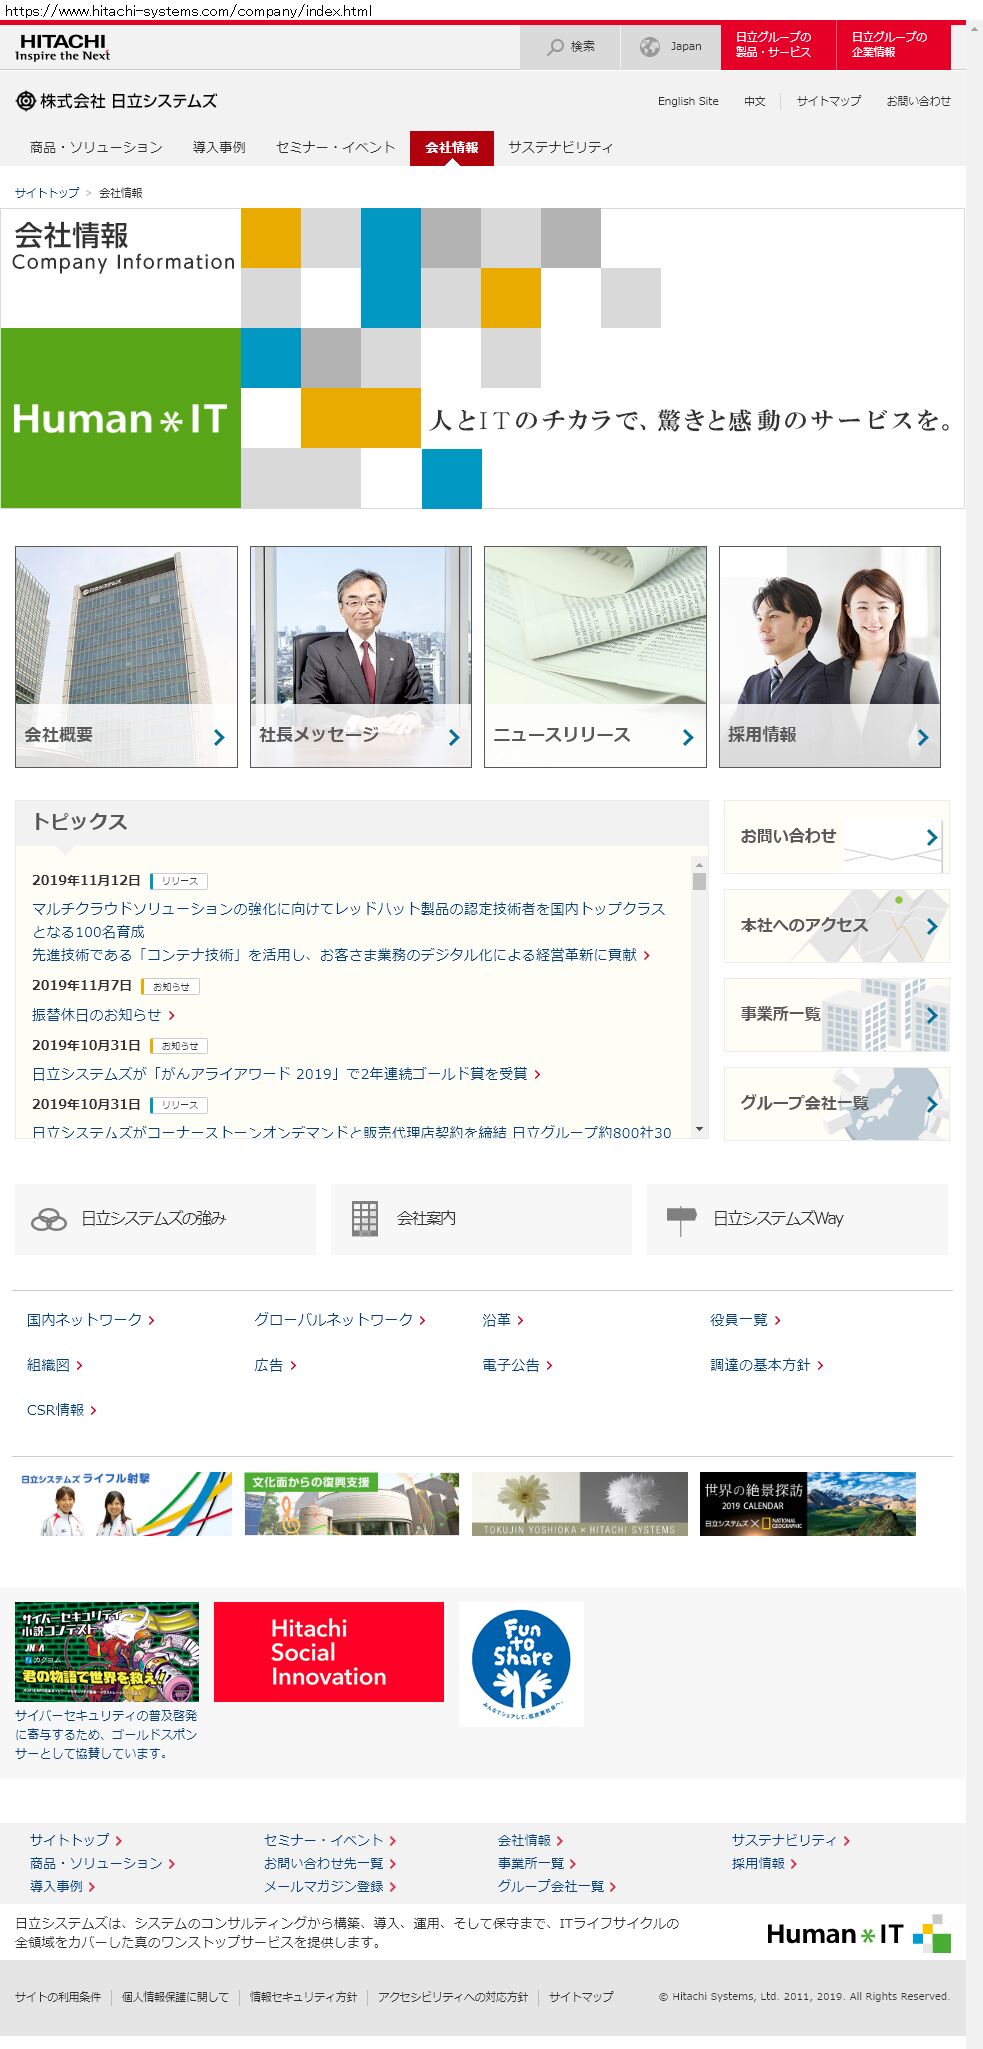Select 商品・ソリューション in main menu

tap(96, 147)
